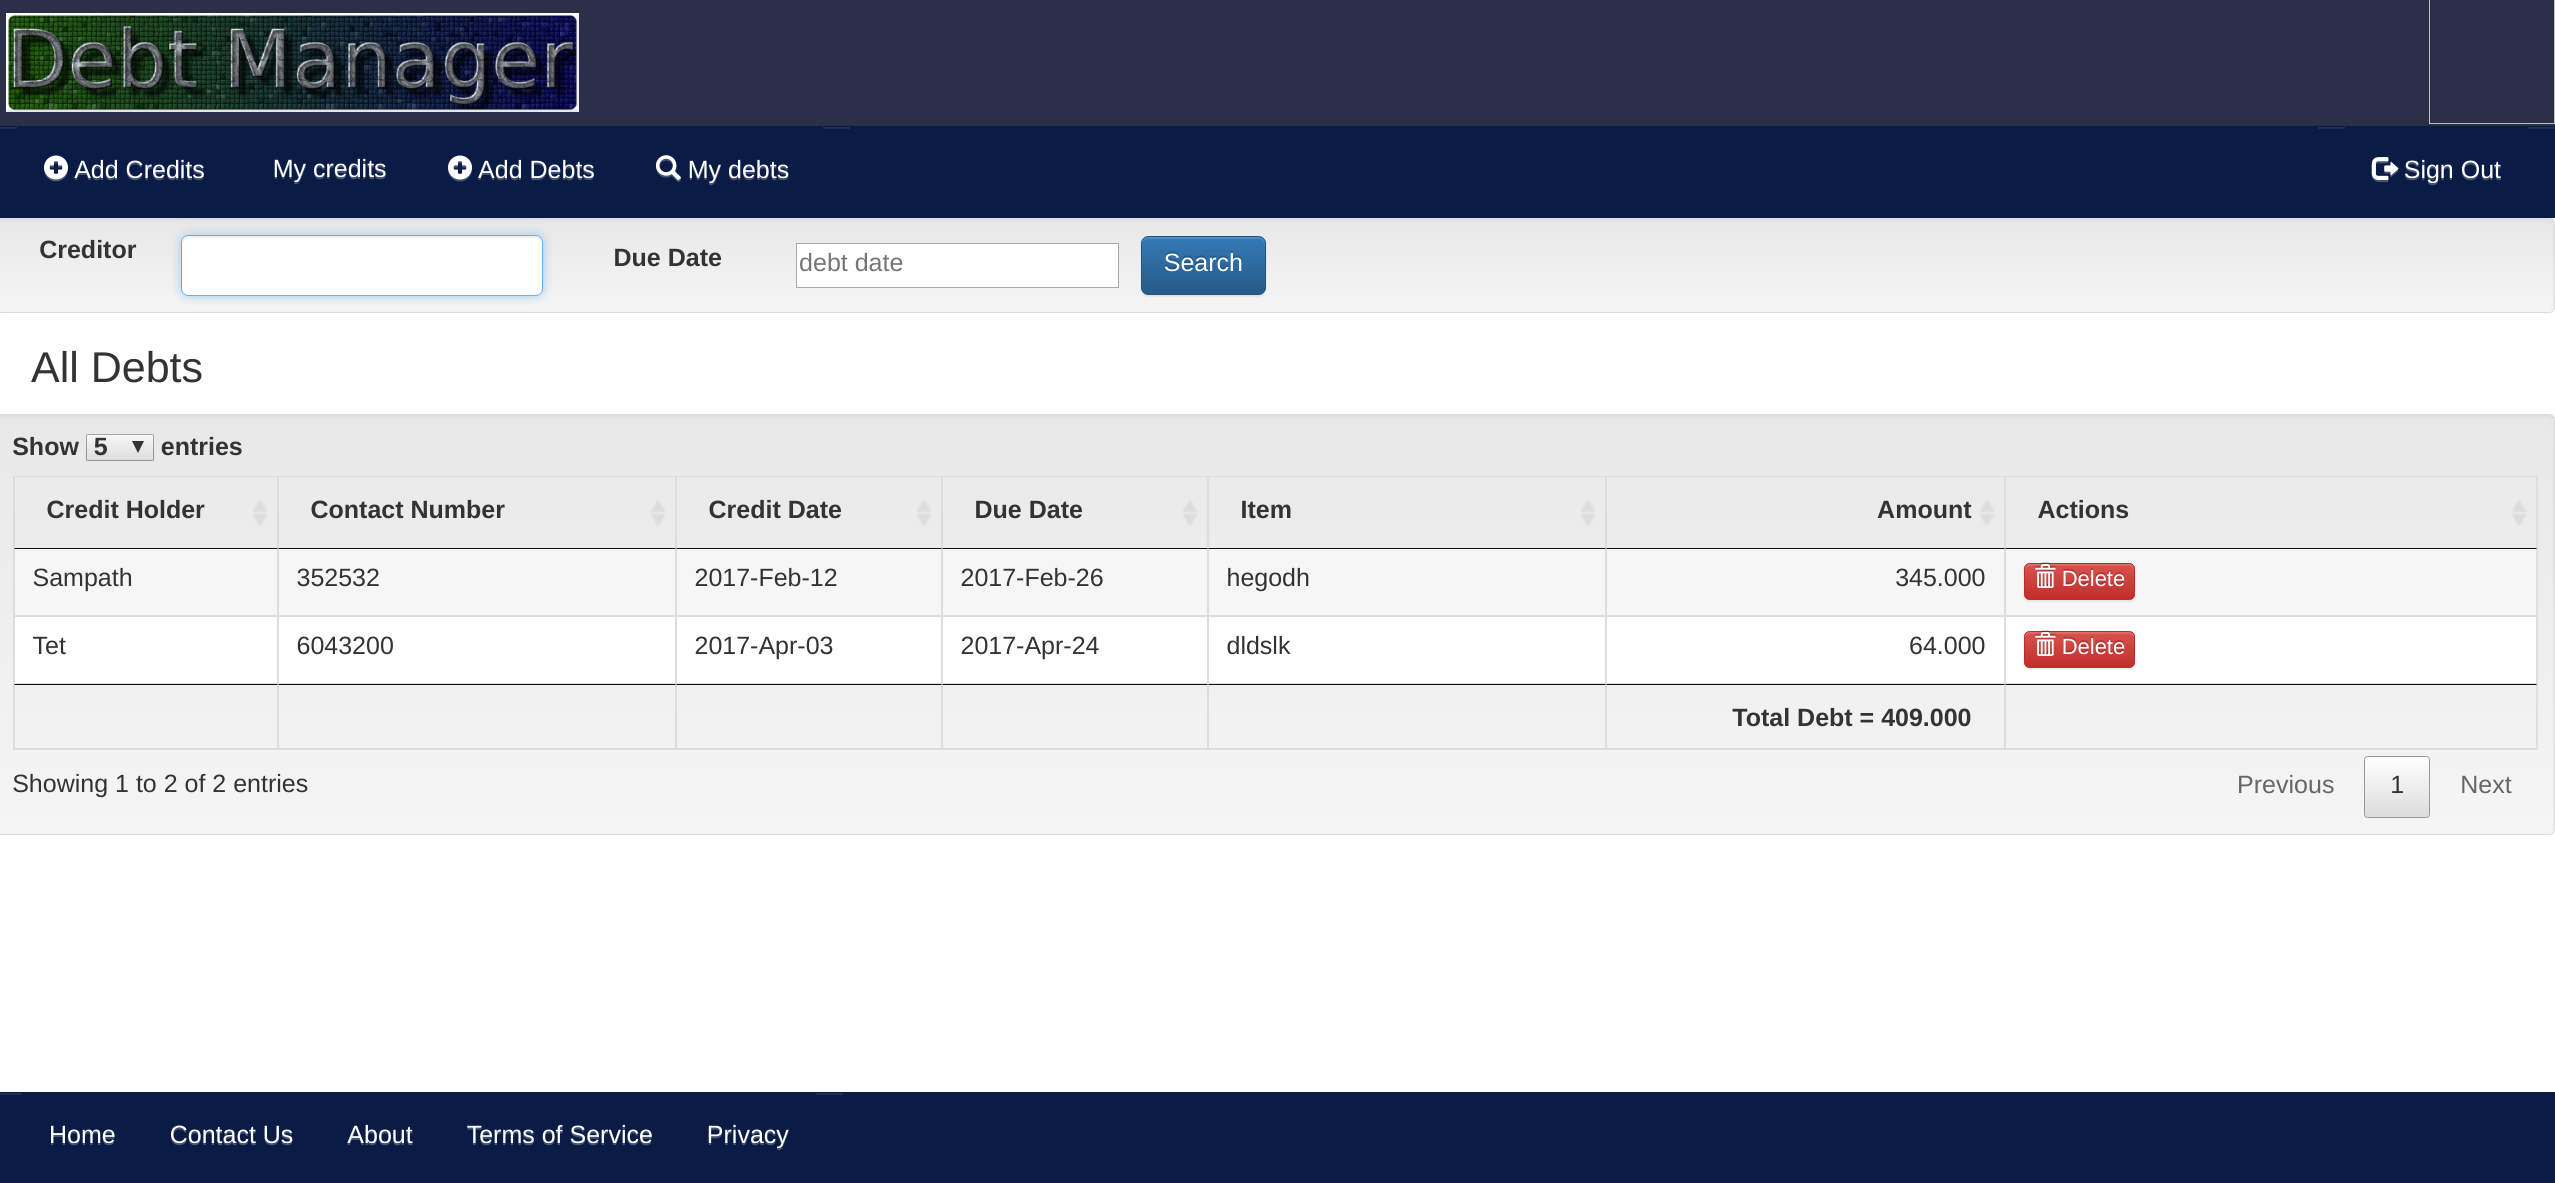The width and height of the screenshot is (2555, 1183).
Task: Sort by the Item column arrows
Action: (1588, 512)
